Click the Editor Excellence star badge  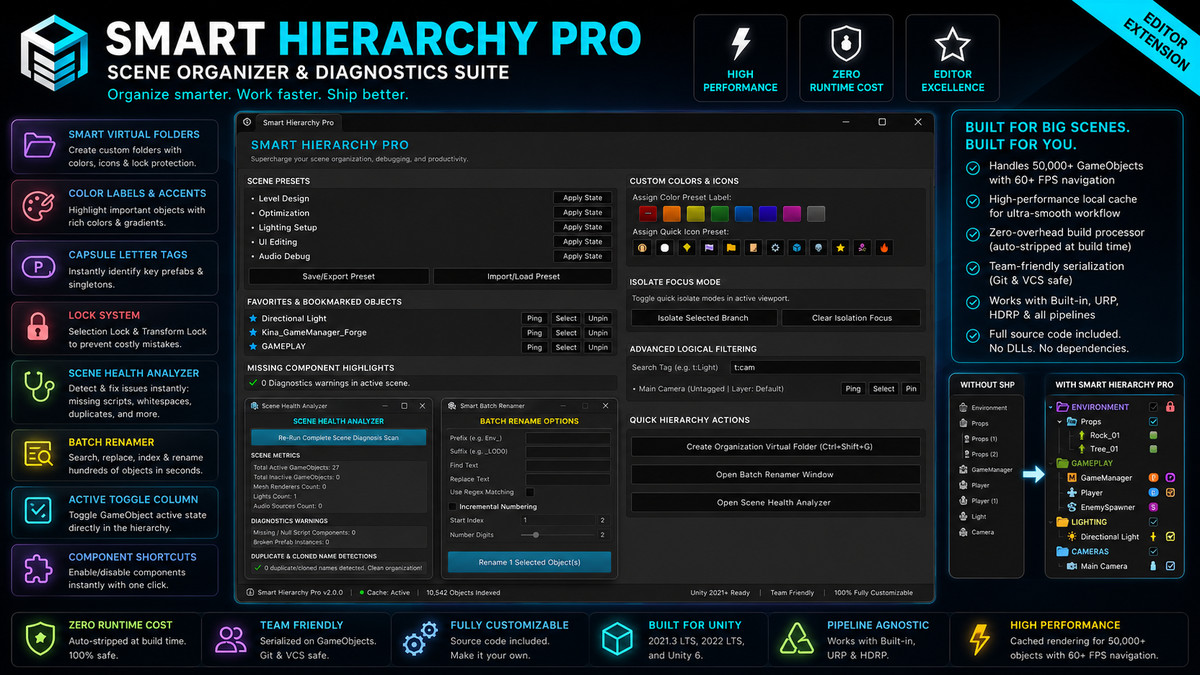point(951,57)
